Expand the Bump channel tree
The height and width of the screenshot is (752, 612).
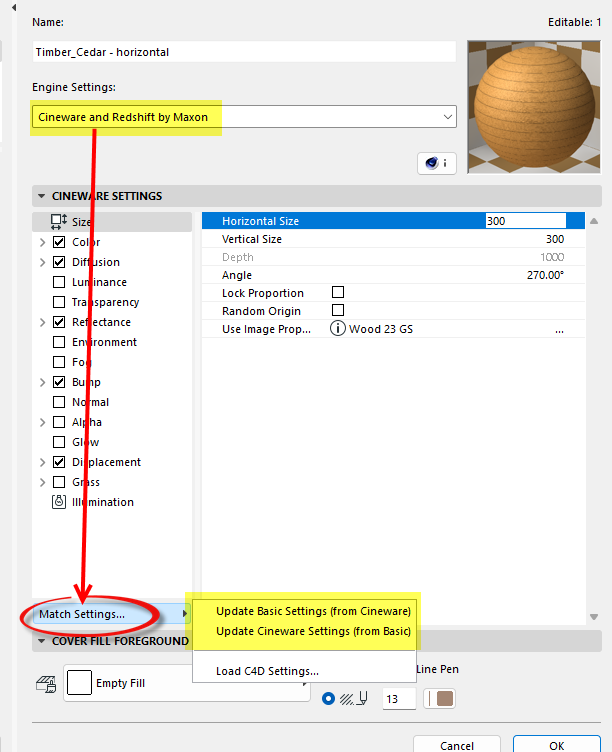(x=42, y=382)
